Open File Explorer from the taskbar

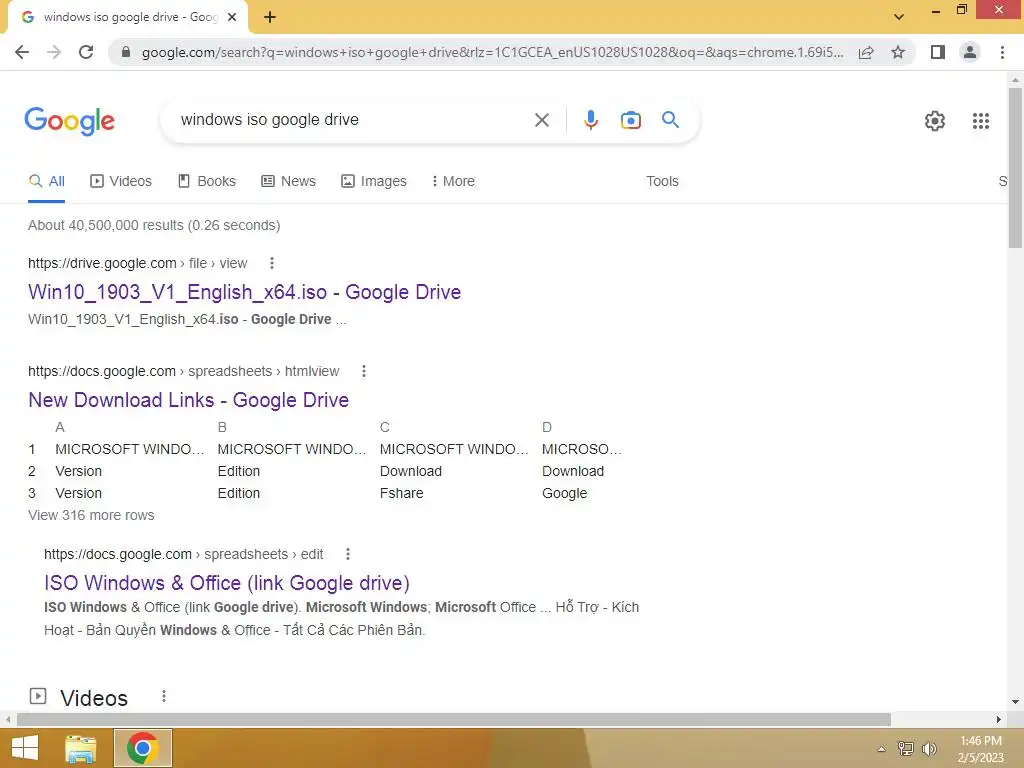click(80, 748)
